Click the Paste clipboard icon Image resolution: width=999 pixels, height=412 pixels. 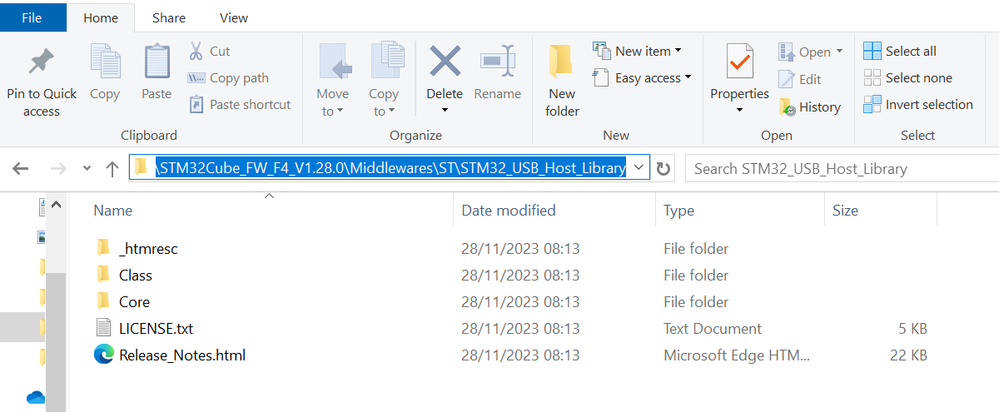click(x=157, y=62)
